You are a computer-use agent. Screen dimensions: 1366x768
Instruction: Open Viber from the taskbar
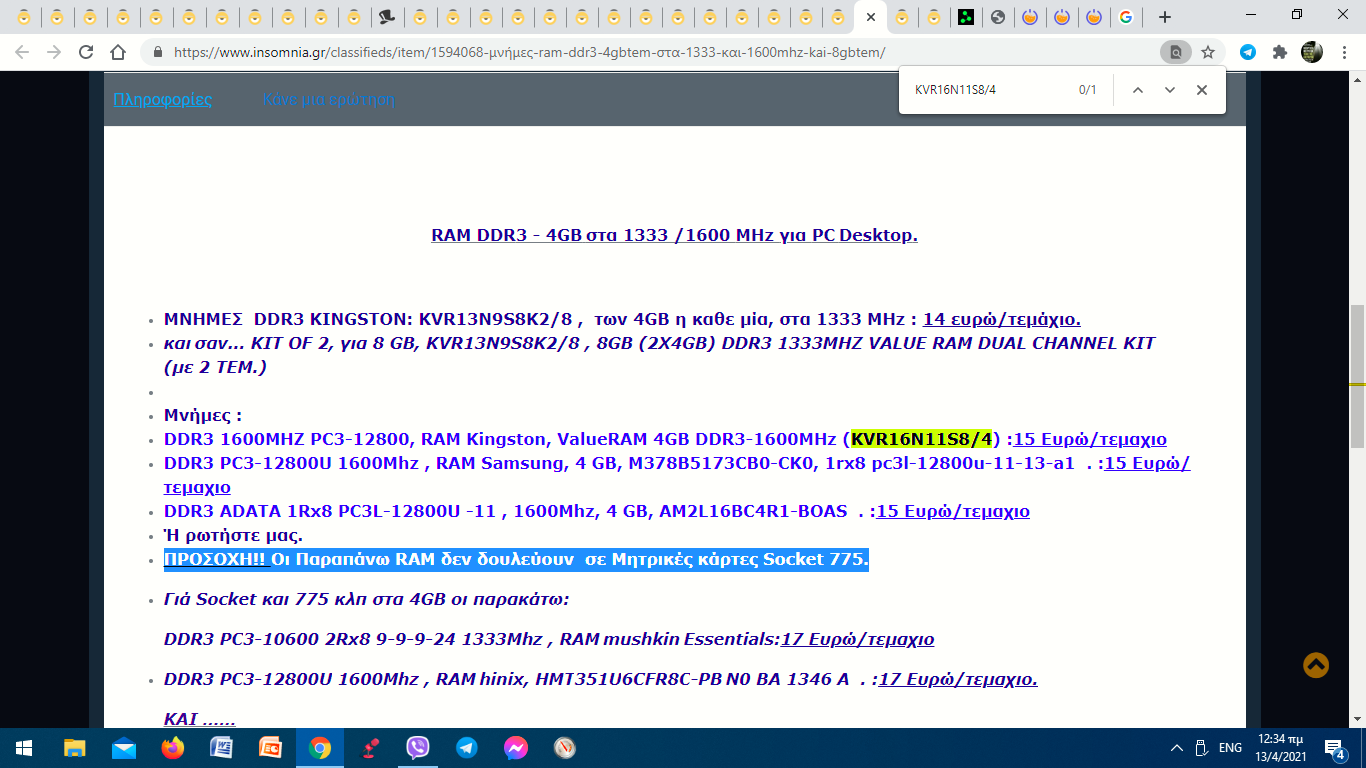pyautogui.click(x=418, y=748)
